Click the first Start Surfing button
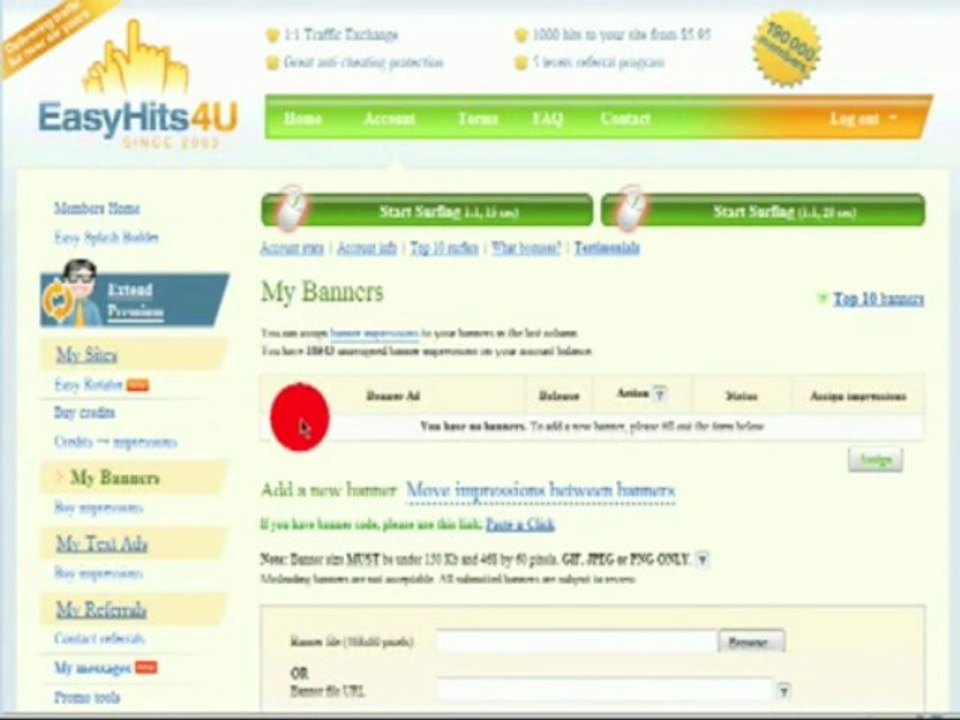The height and width of the screenshot is (720, 960). coord(427,211)
